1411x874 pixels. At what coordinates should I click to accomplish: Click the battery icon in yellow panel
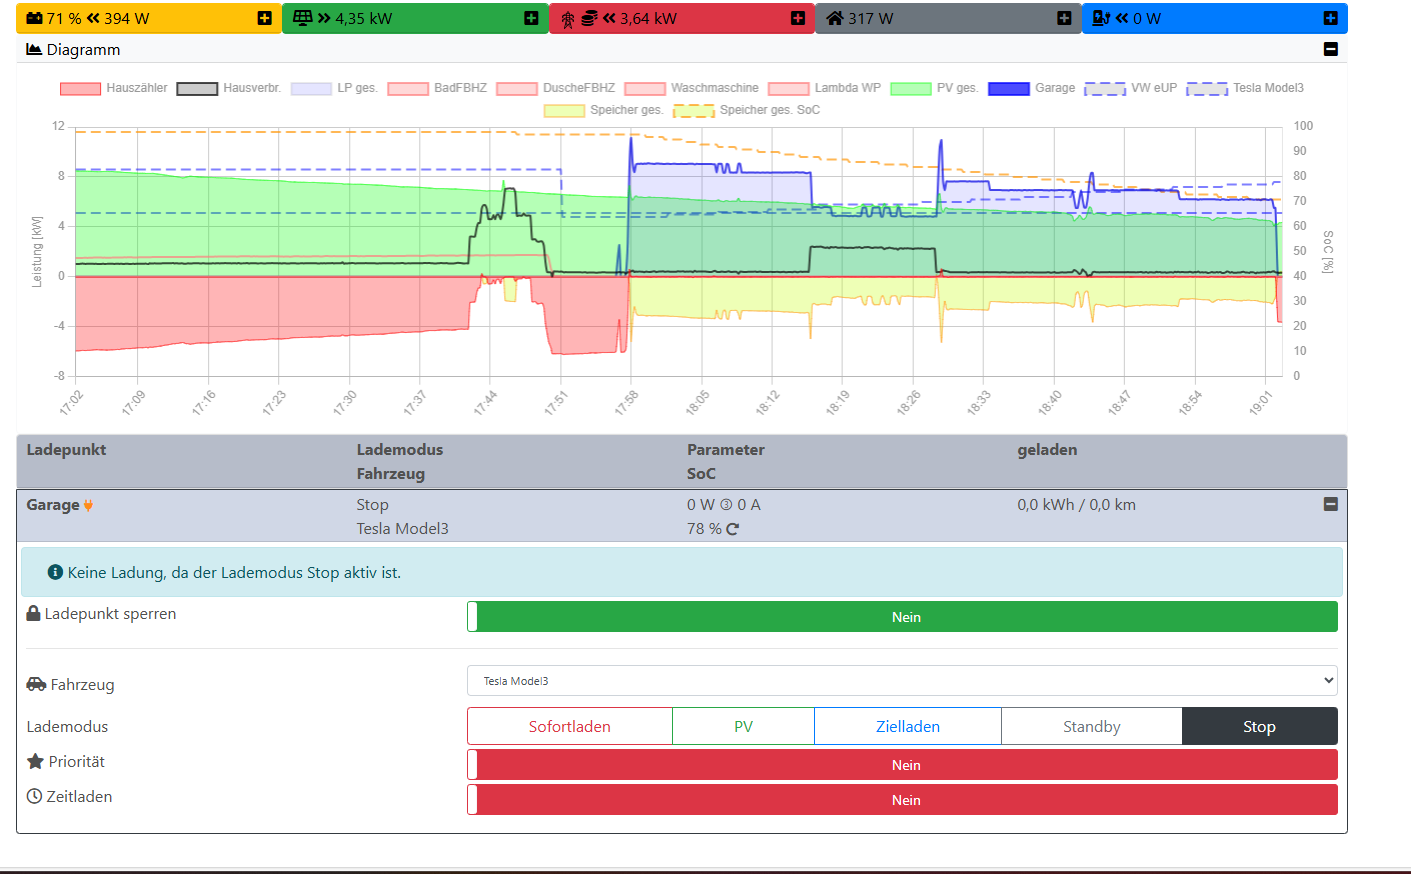click(x=35, y=18)
